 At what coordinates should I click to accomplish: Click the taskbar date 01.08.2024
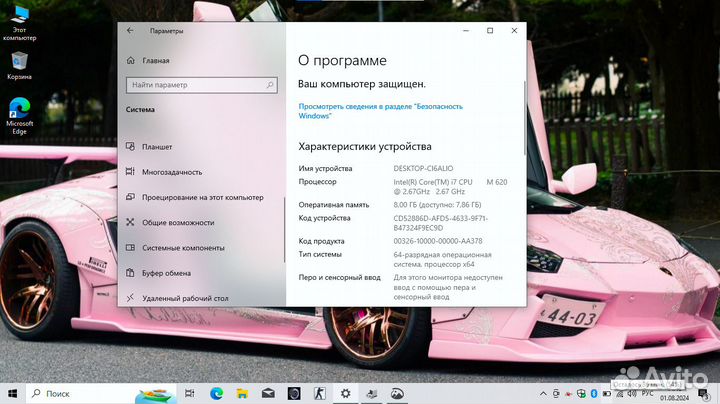pos(675,398)
